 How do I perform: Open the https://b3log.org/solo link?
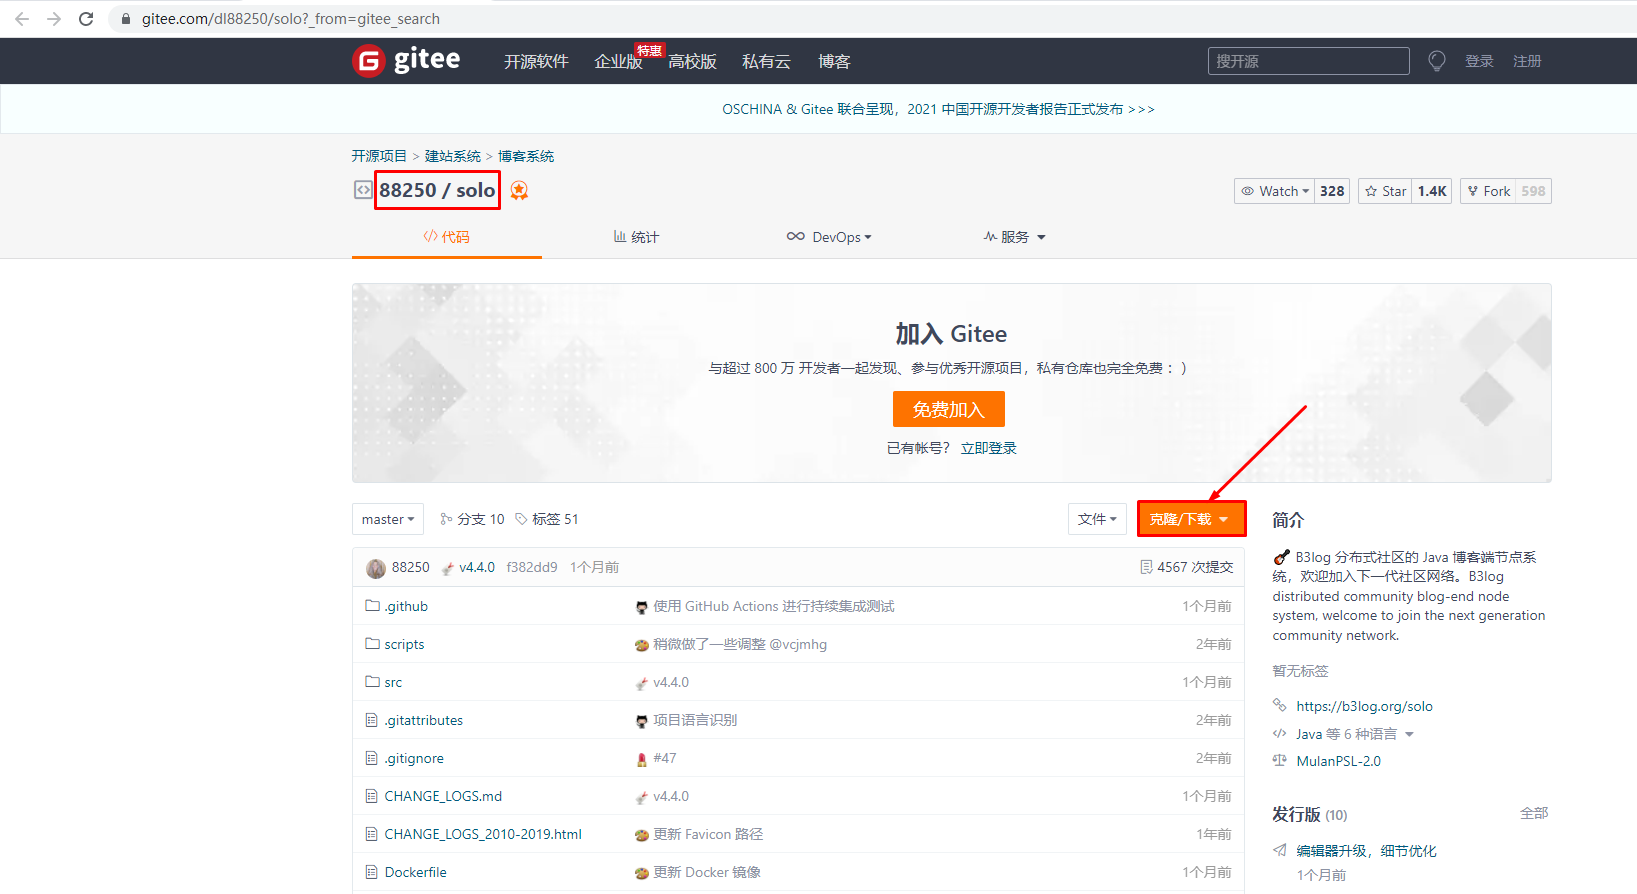(x=1364, y=706)
